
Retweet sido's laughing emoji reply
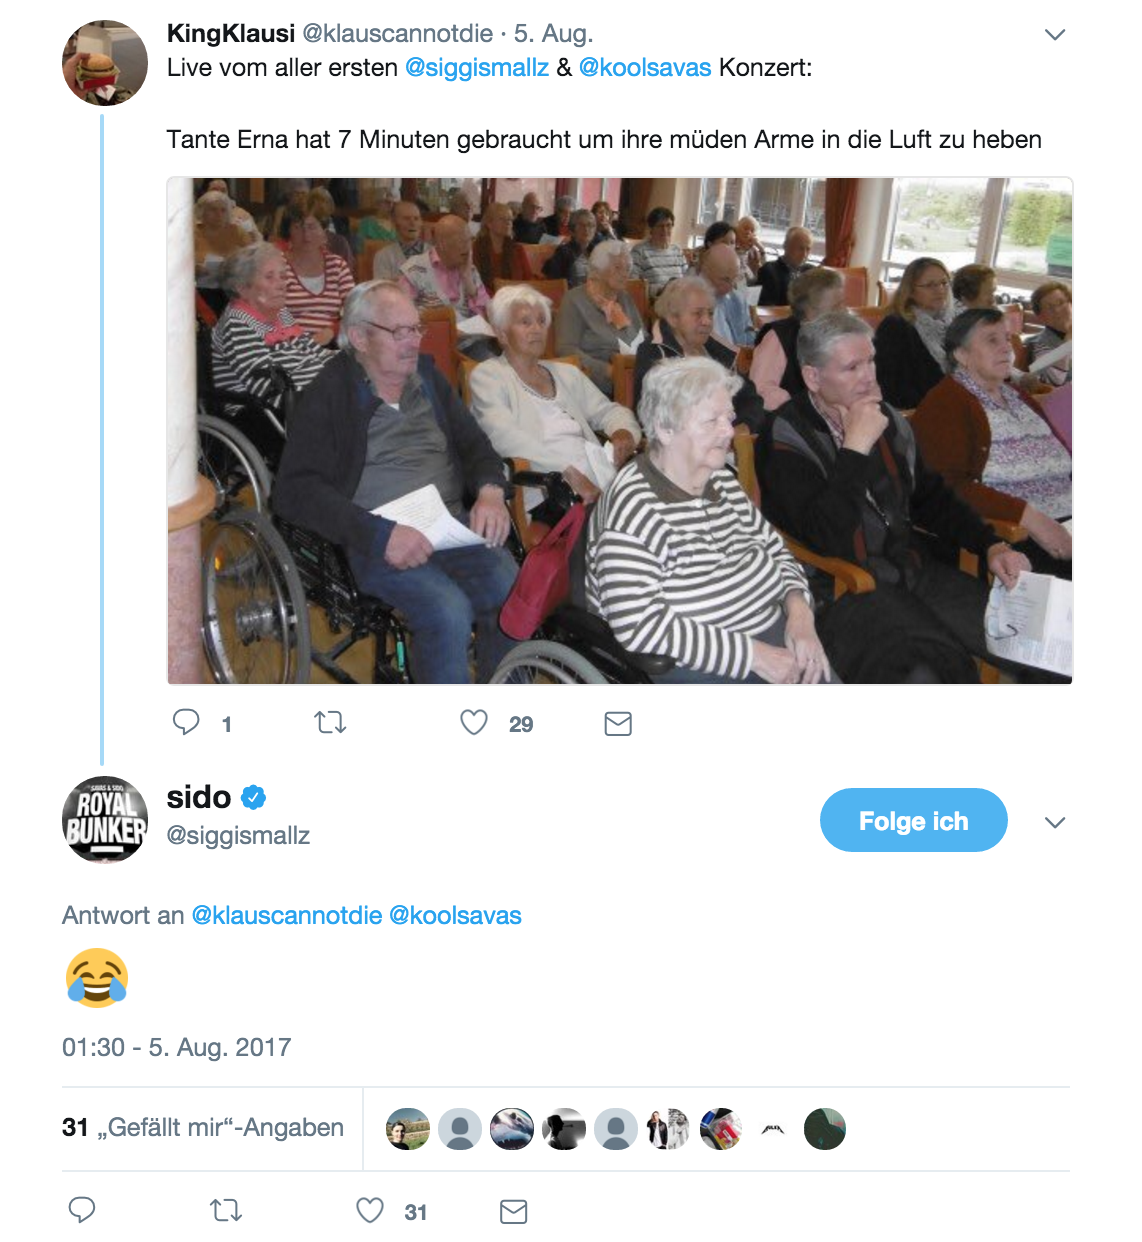226,1211
